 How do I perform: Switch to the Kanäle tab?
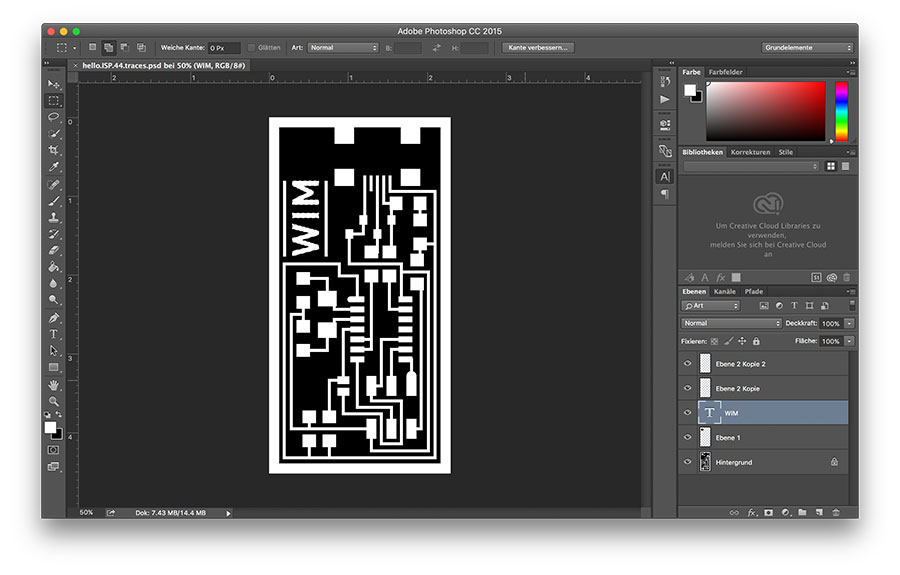tap(725, 292)
